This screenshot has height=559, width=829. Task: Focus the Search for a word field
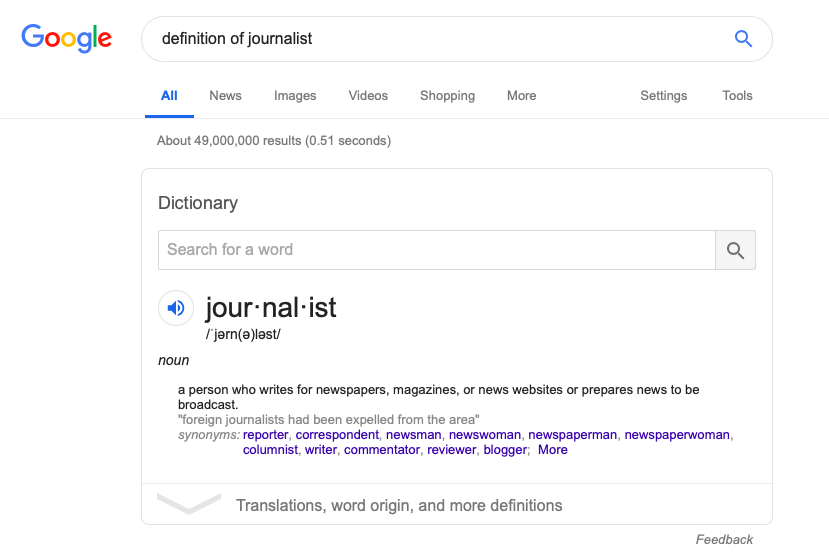click(x=437, y=250)
